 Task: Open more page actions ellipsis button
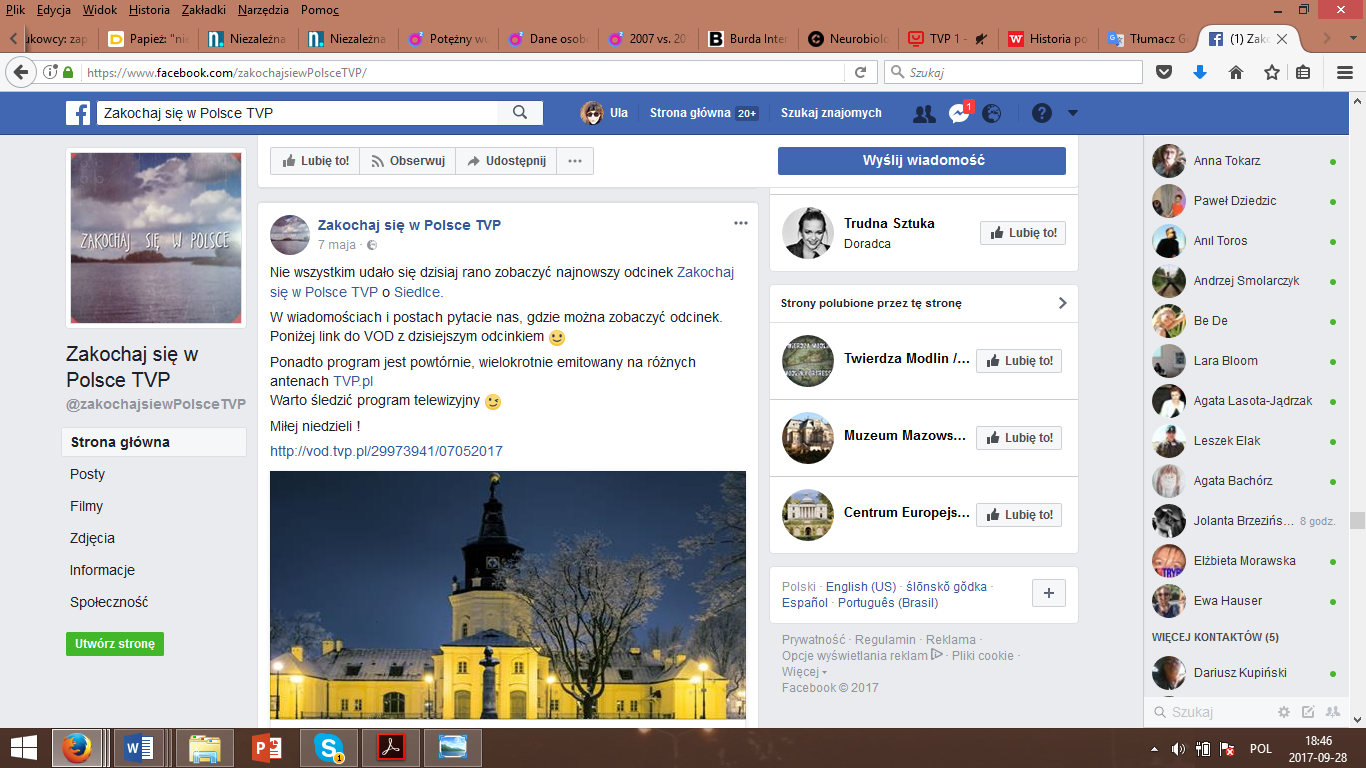click(575, 161)
